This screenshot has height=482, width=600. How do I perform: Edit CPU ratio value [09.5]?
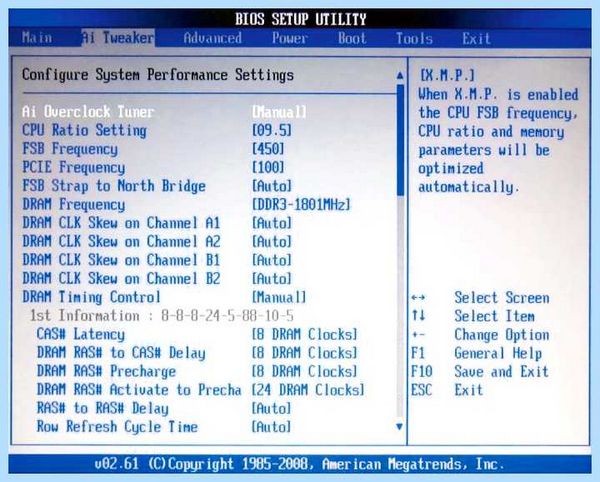[x=272, y=130]
